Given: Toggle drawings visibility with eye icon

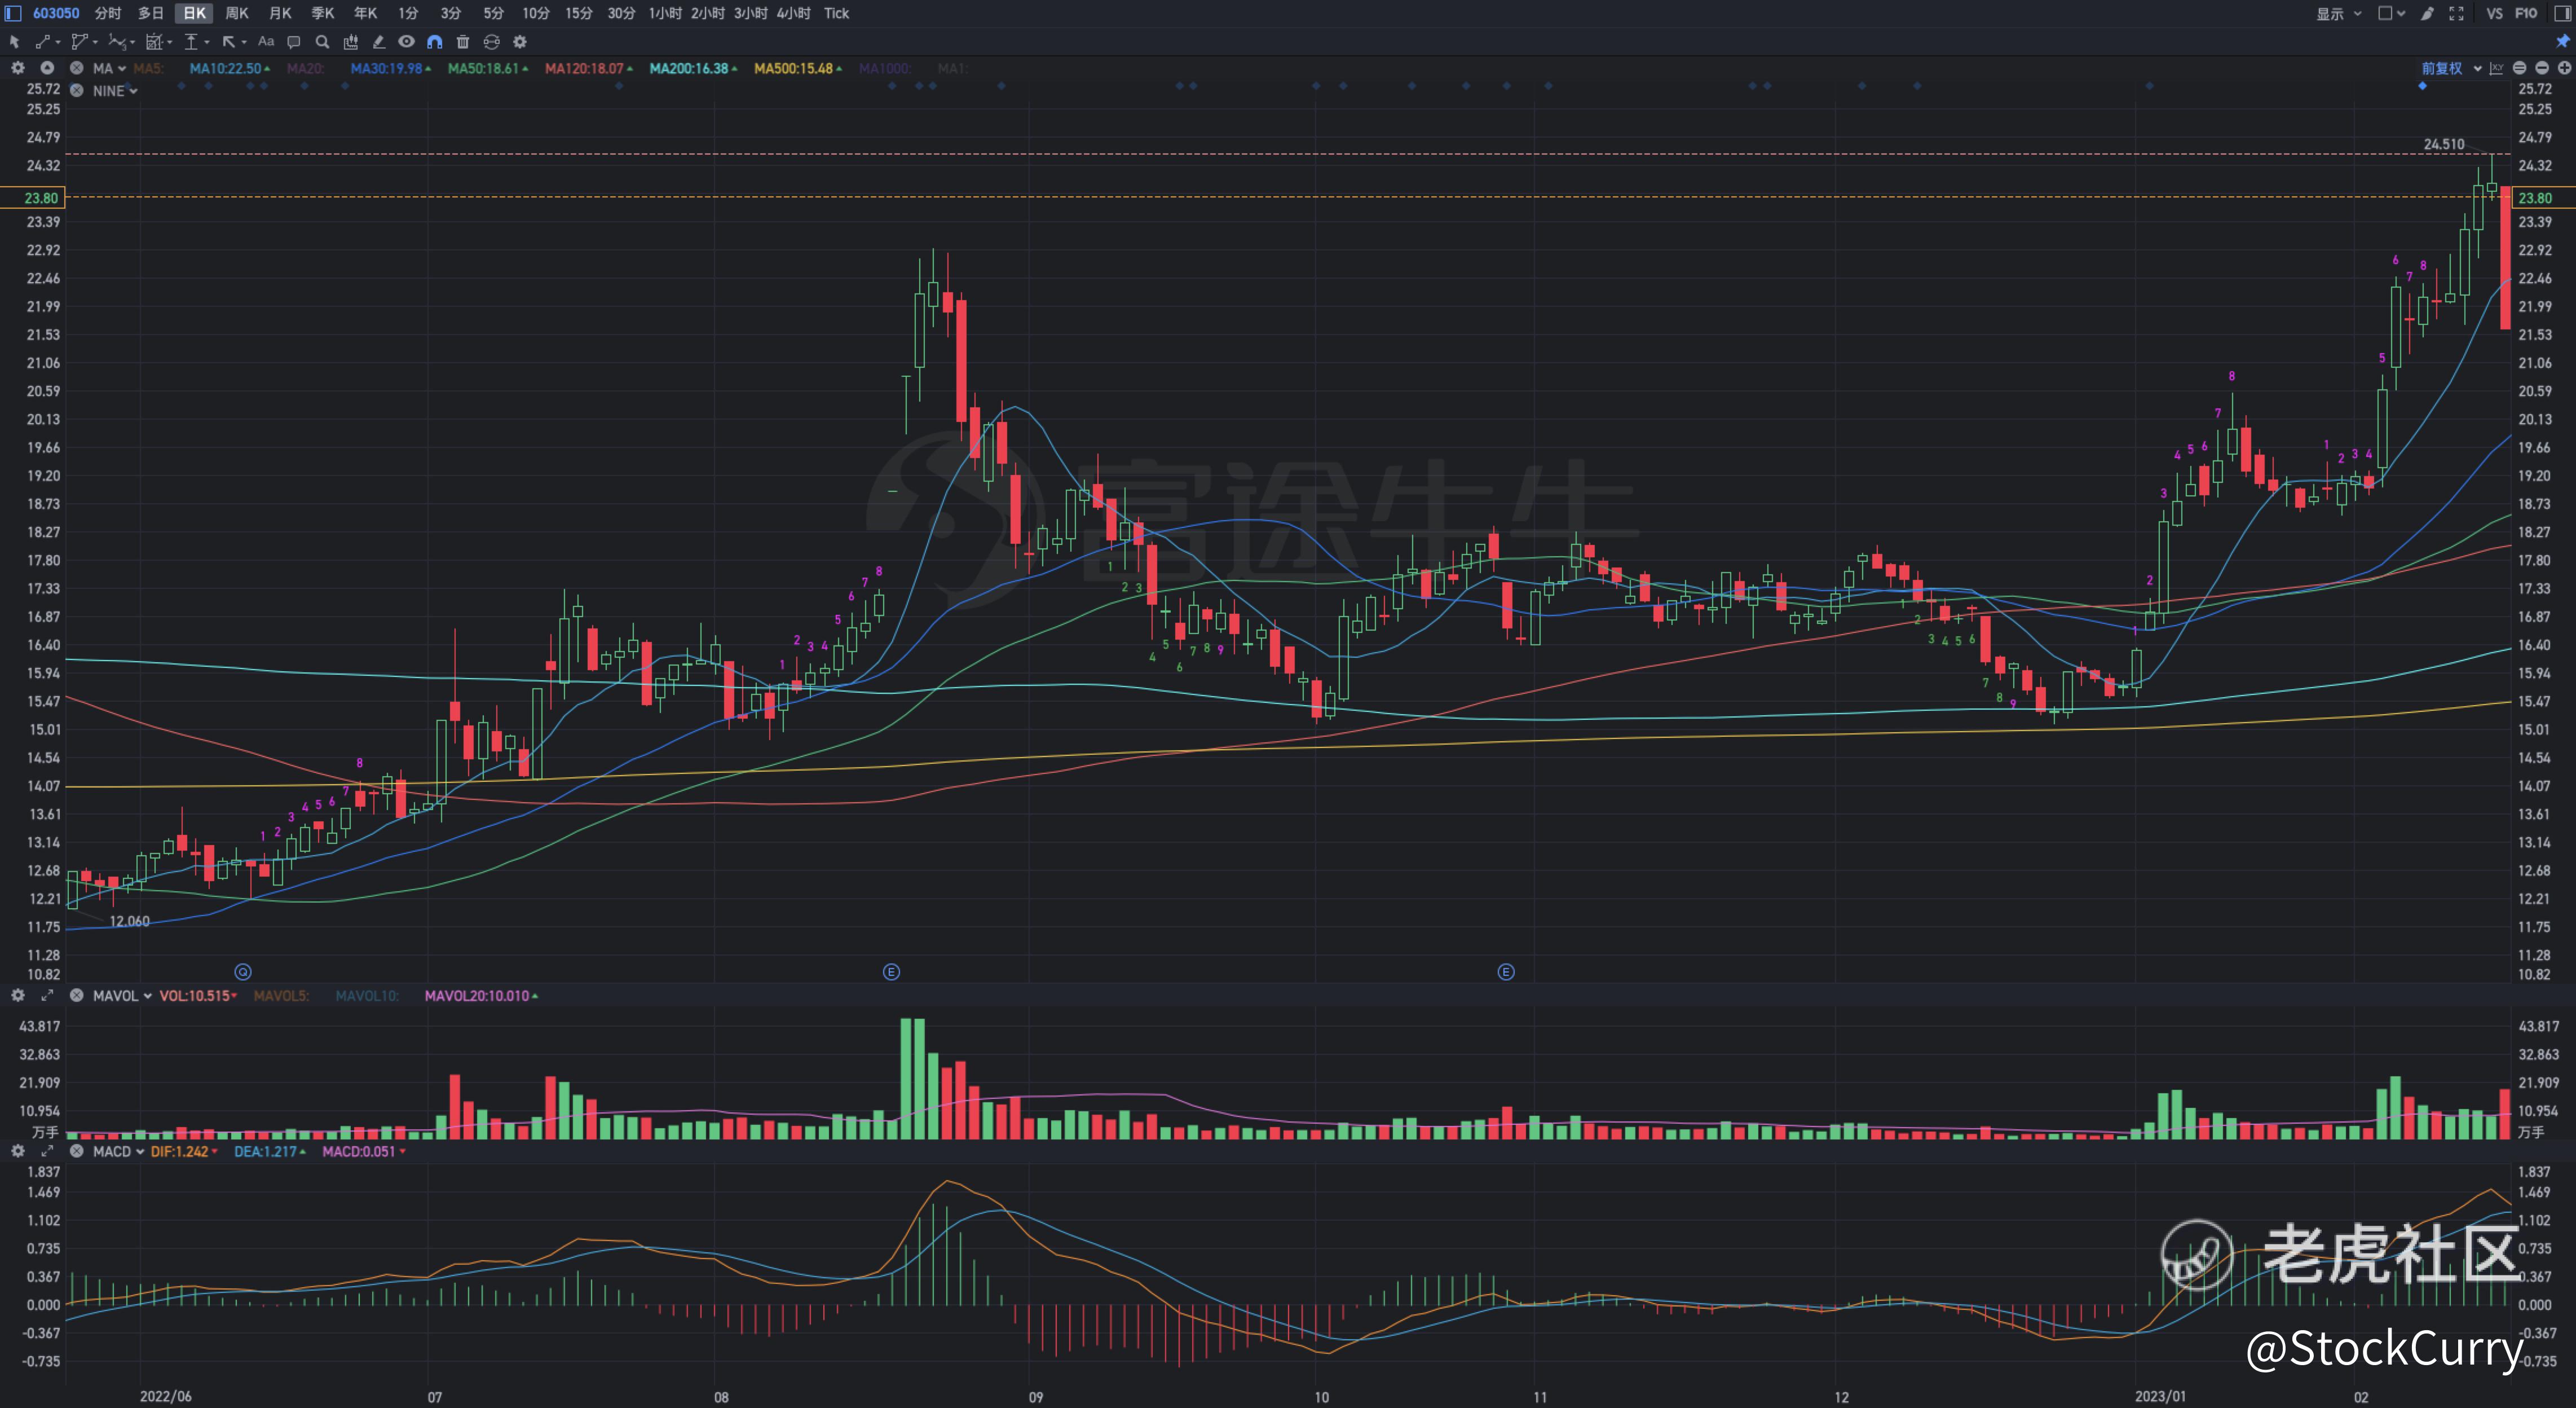Looking at the screenshot, I should pos(406,42).
